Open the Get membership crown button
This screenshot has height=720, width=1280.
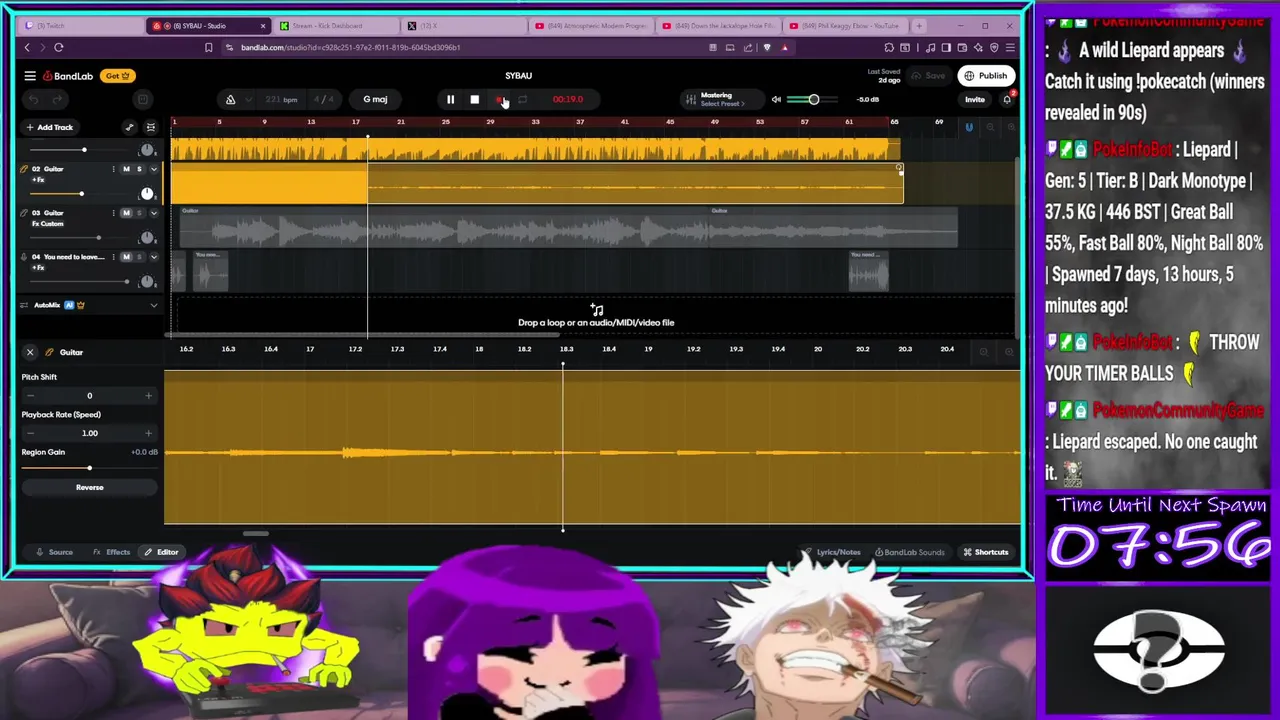tap(117, 76)
